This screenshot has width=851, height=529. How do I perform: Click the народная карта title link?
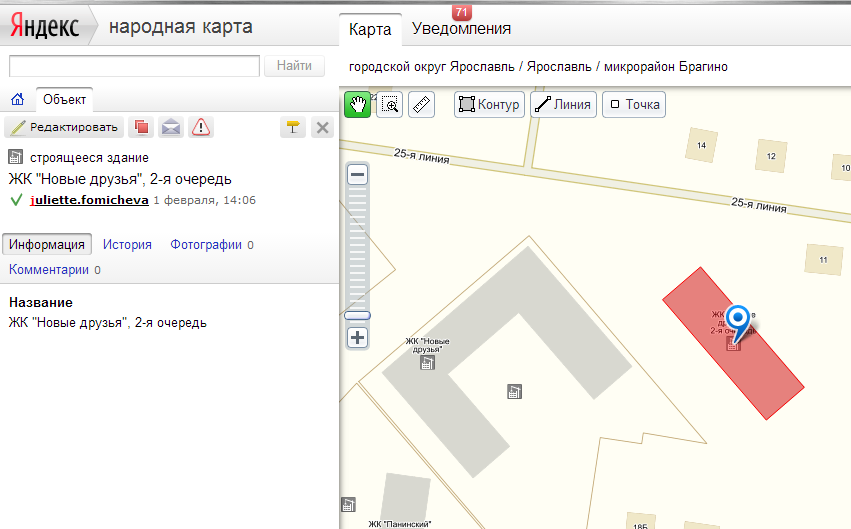pos(181,27)
